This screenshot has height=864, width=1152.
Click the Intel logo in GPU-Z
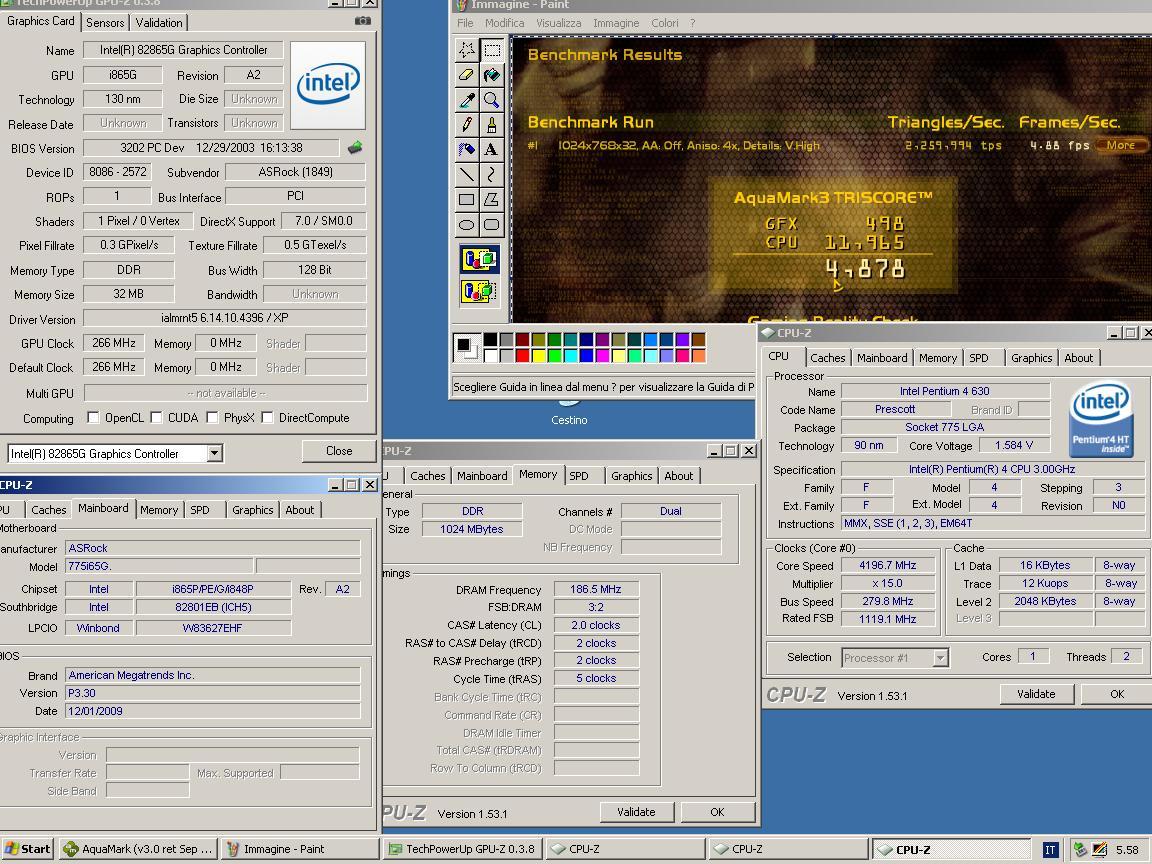click(328, 85)
